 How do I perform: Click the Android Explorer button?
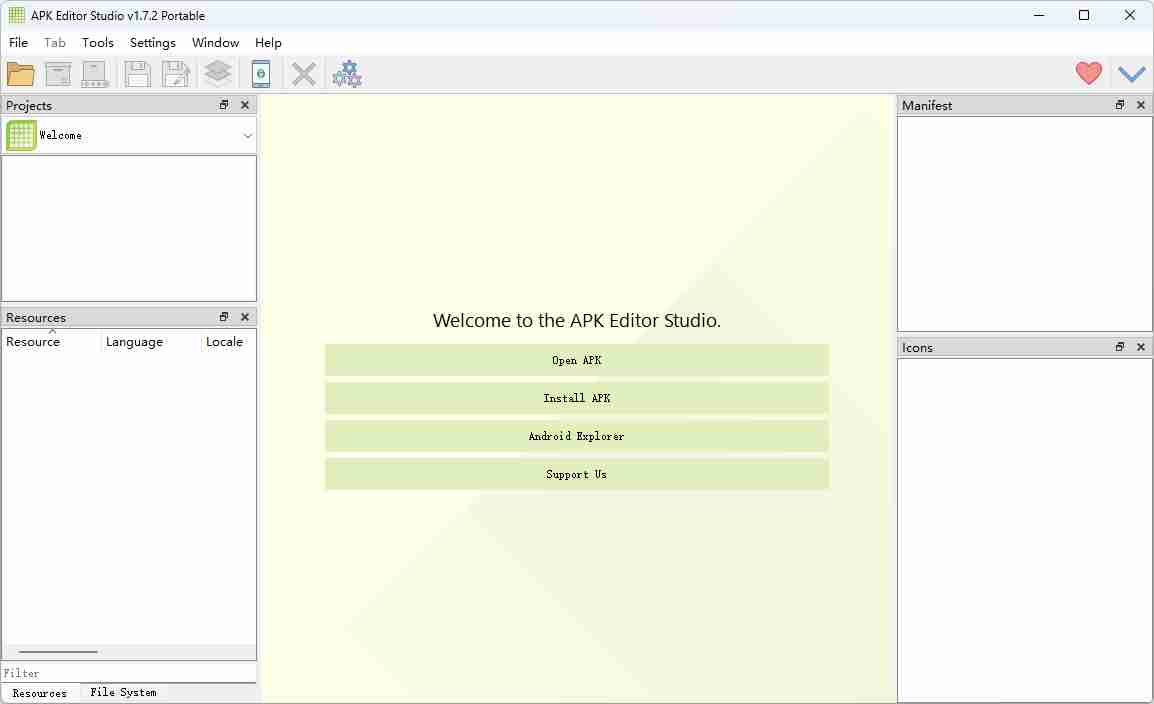(x=576, y=436)
